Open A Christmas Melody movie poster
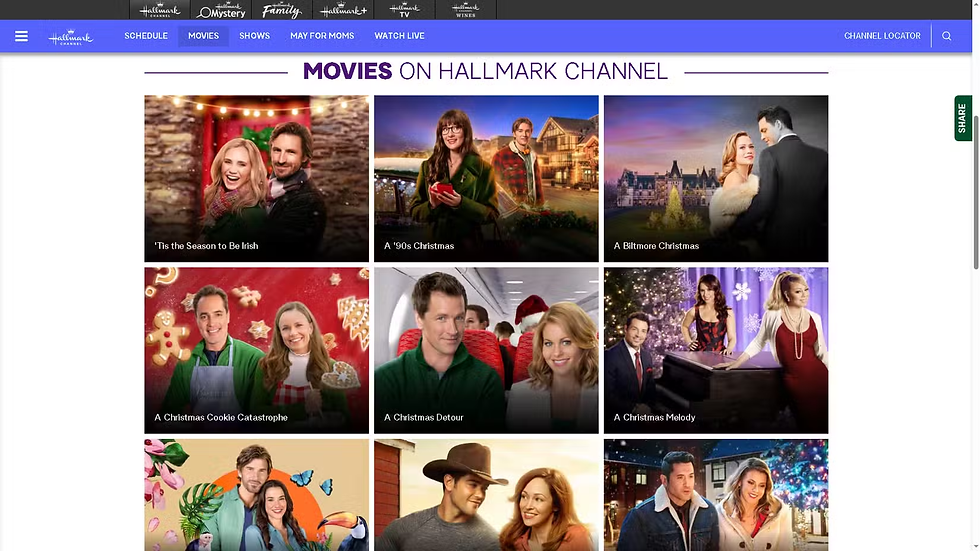The width and height of the screenshot is (980, 551). (716, 350)
